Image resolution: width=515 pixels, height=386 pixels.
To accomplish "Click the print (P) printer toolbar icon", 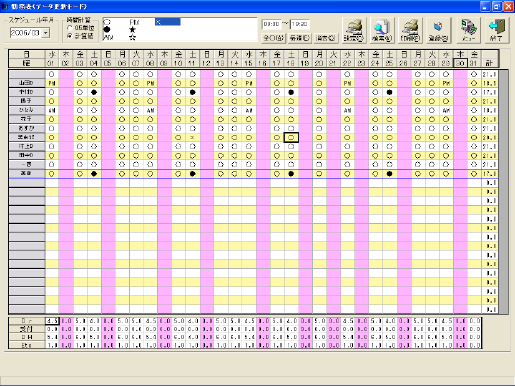I will point(410,30).
